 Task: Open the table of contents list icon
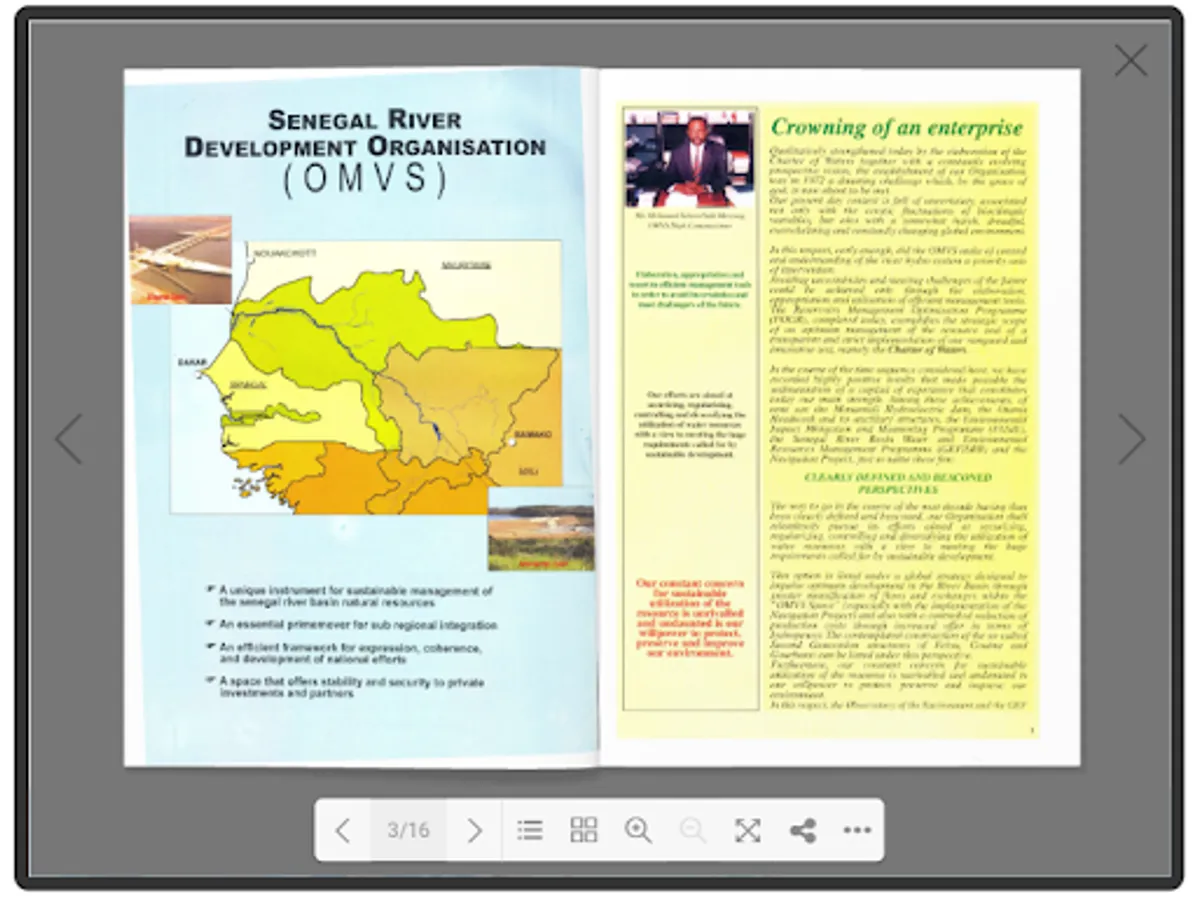click(x=529, y=830)
